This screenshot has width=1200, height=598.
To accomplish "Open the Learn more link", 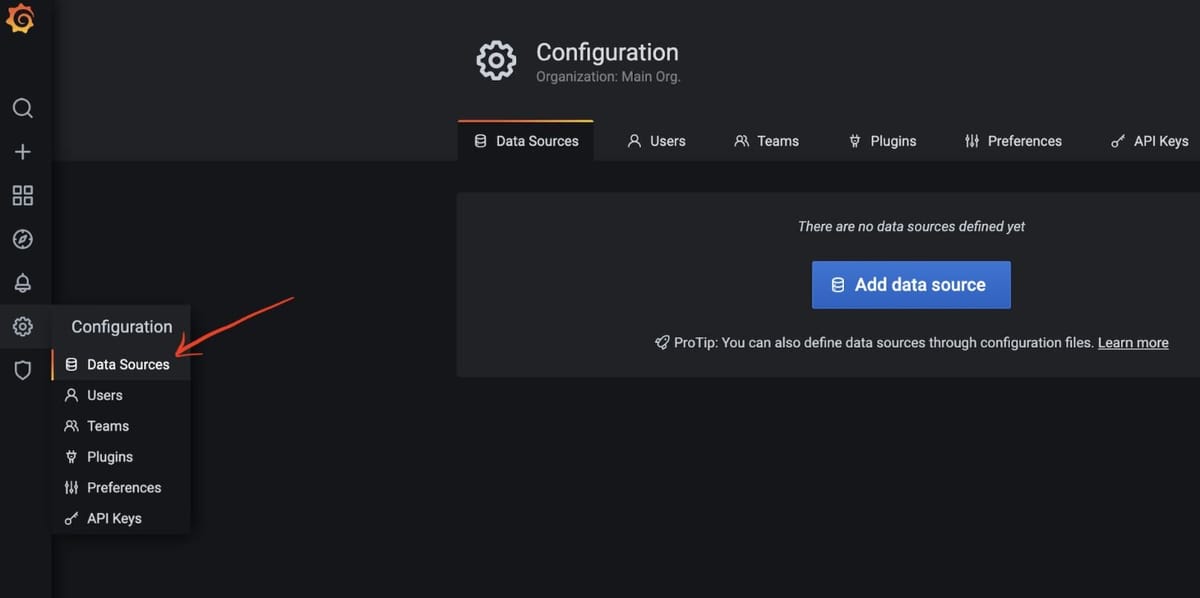I will pyautogui.click(x=1133, y=342).
